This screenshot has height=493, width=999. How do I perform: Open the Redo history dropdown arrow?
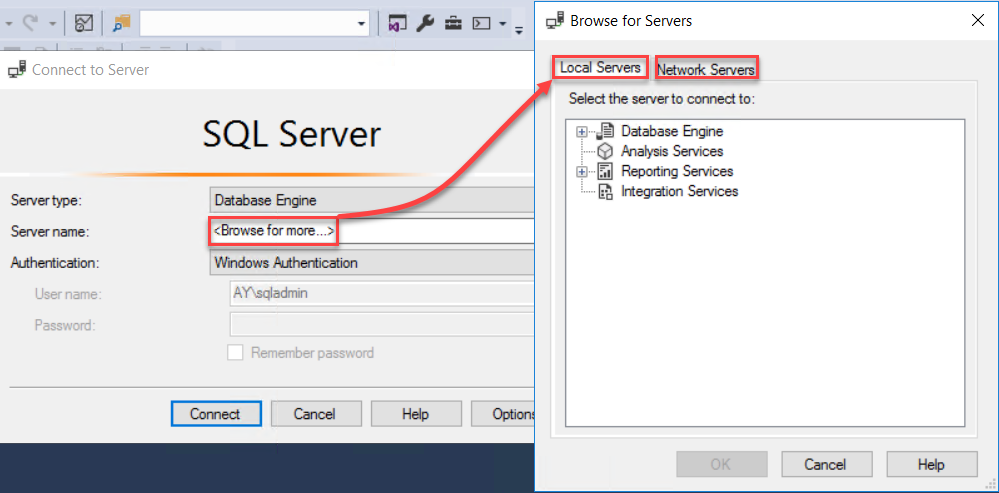52,24
